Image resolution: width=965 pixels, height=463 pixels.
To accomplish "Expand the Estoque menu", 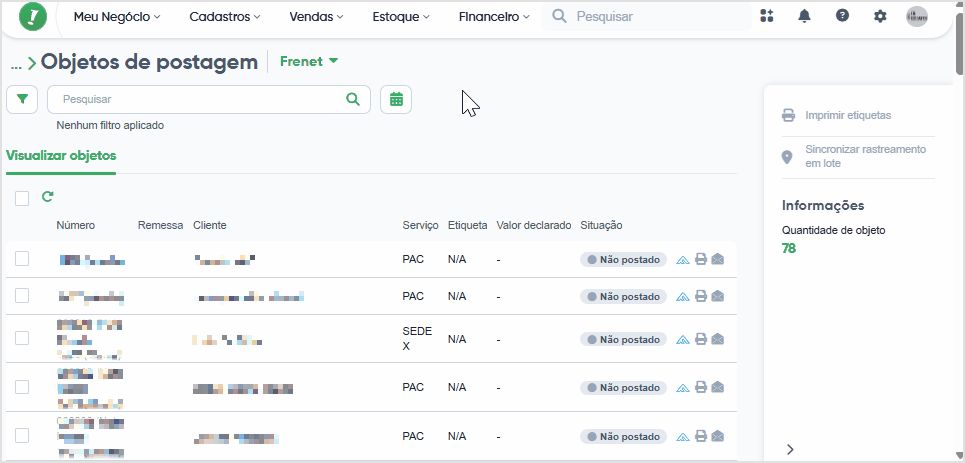I will (x=401, y=17).
